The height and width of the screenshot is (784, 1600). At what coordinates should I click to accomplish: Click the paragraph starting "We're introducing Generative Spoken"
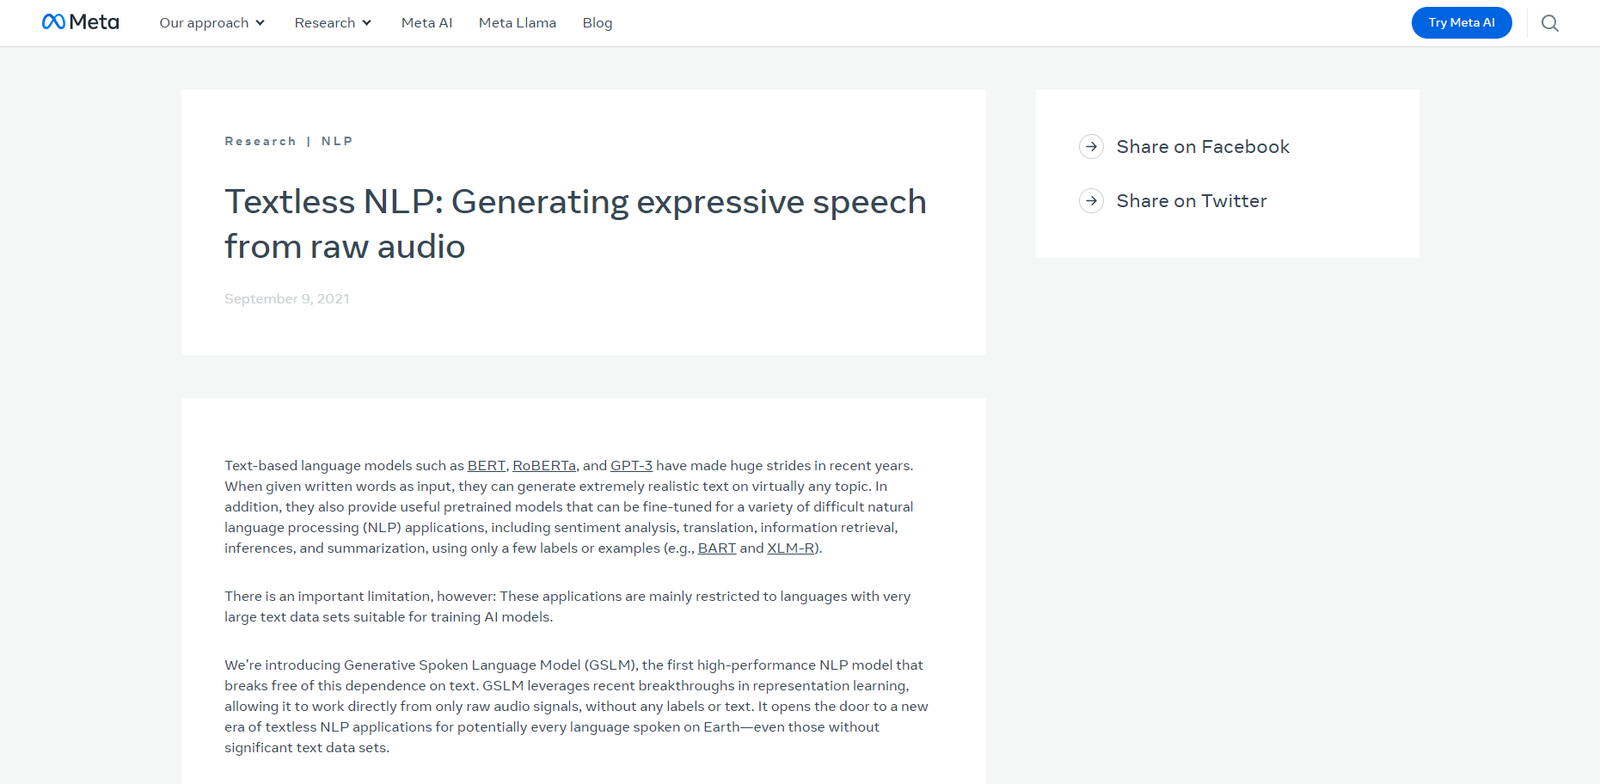click(x=576, y=706)
